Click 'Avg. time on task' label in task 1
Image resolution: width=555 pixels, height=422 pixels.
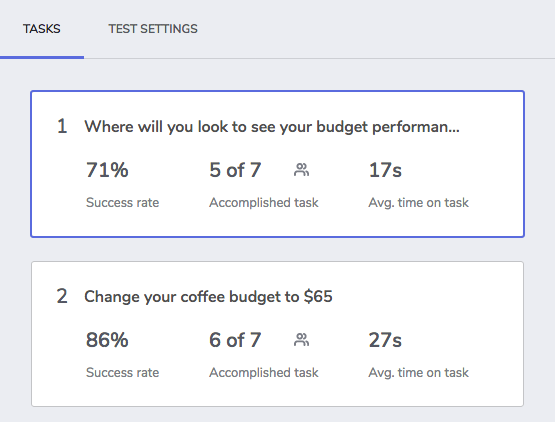(x=418, y=203)
